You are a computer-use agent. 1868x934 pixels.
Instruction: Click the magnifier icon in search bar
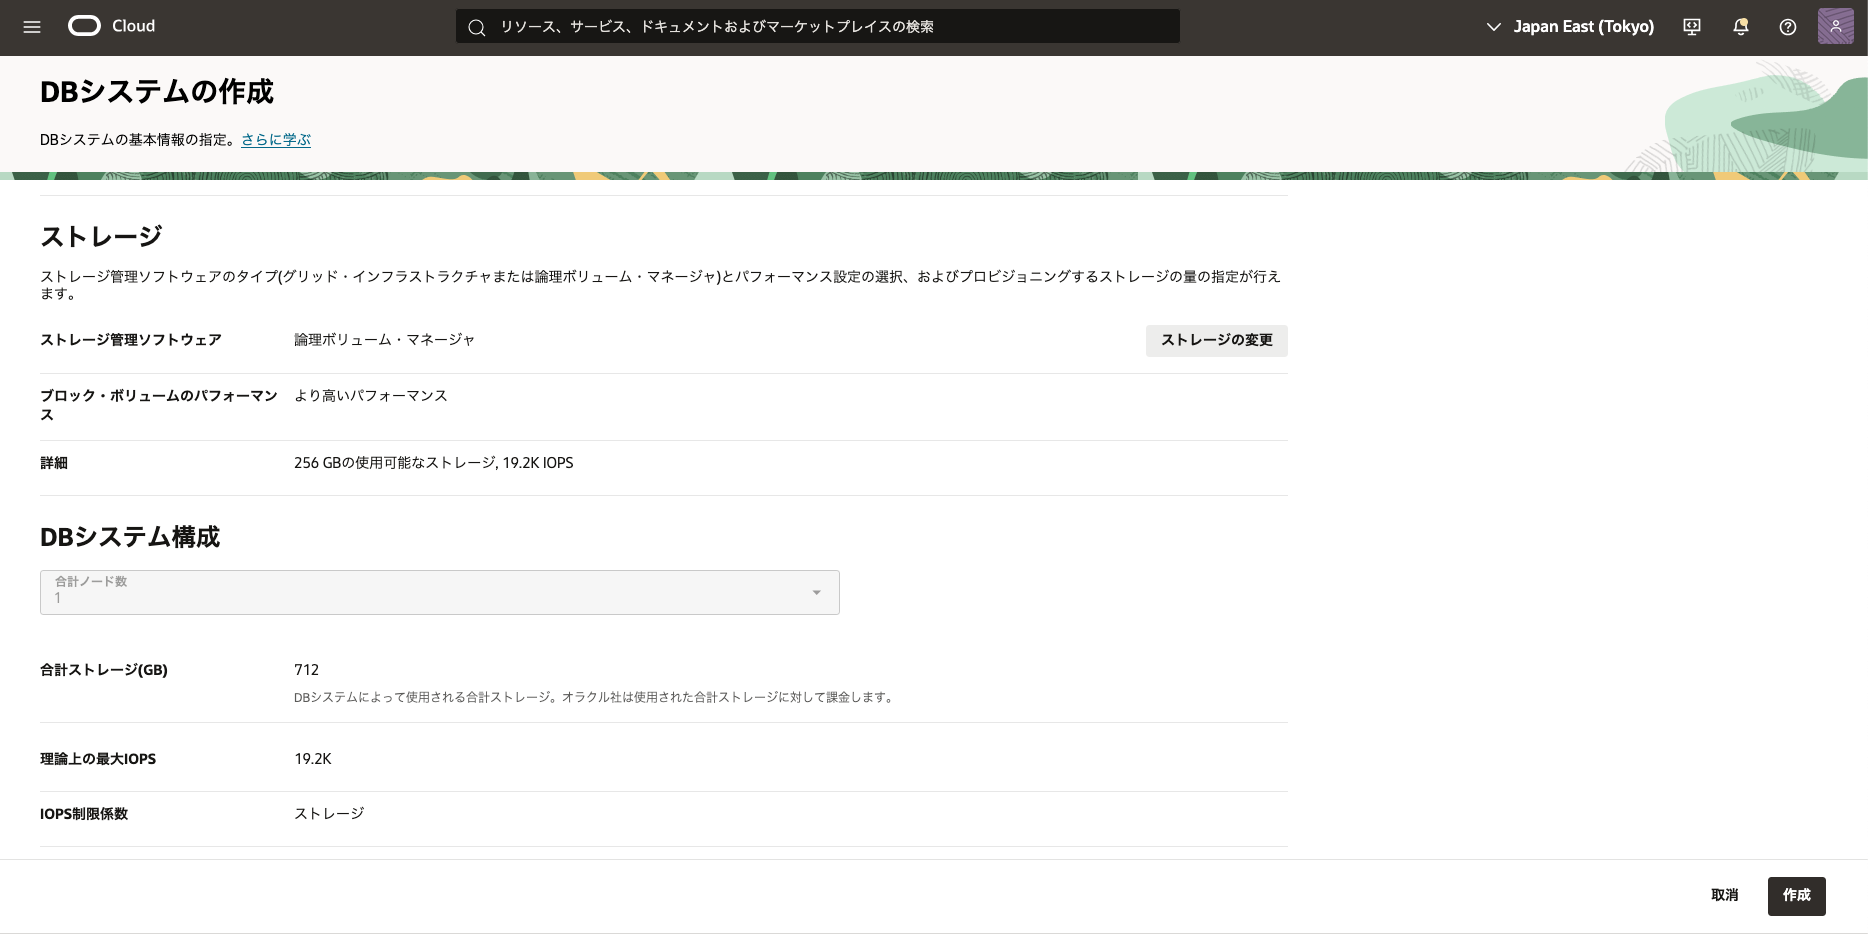477,27
